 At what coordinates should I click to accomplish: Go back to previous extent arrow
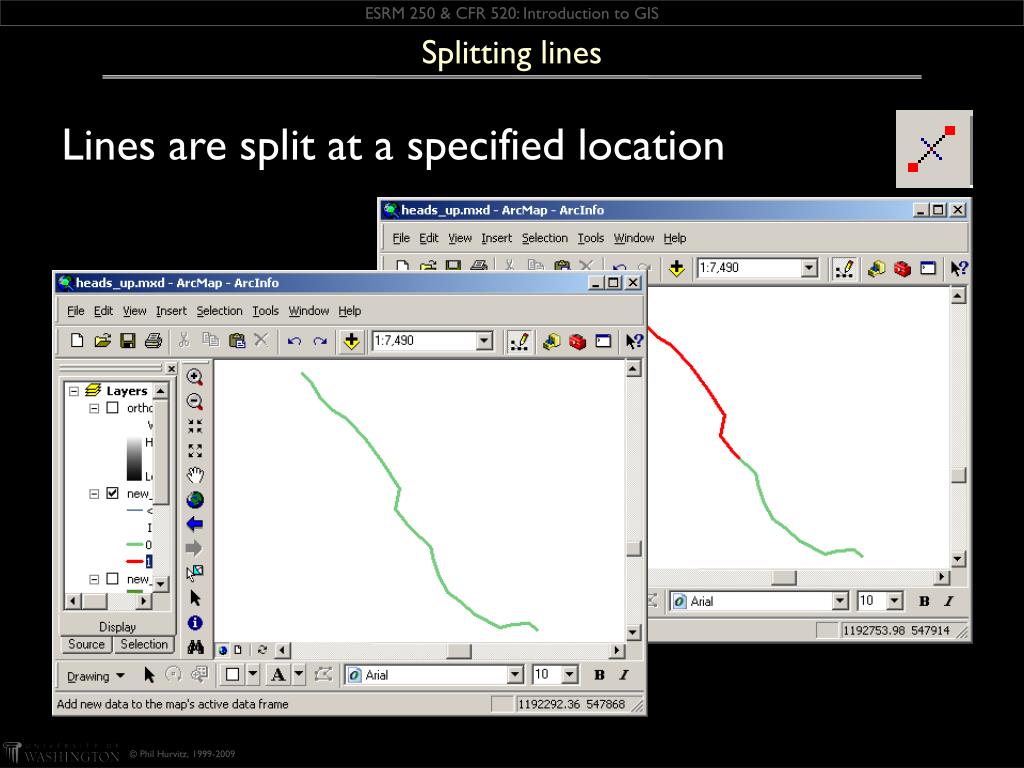[x=195, y=524]
